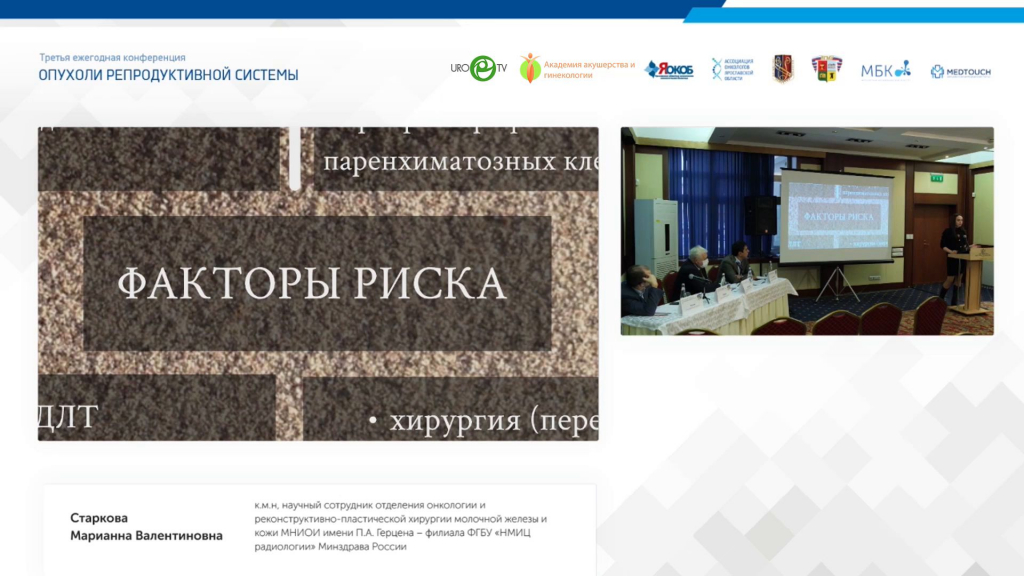The height and width of the screenshot is (576, 1024).
Task: Click the ЯОКОБ logo
Action: 669,69
